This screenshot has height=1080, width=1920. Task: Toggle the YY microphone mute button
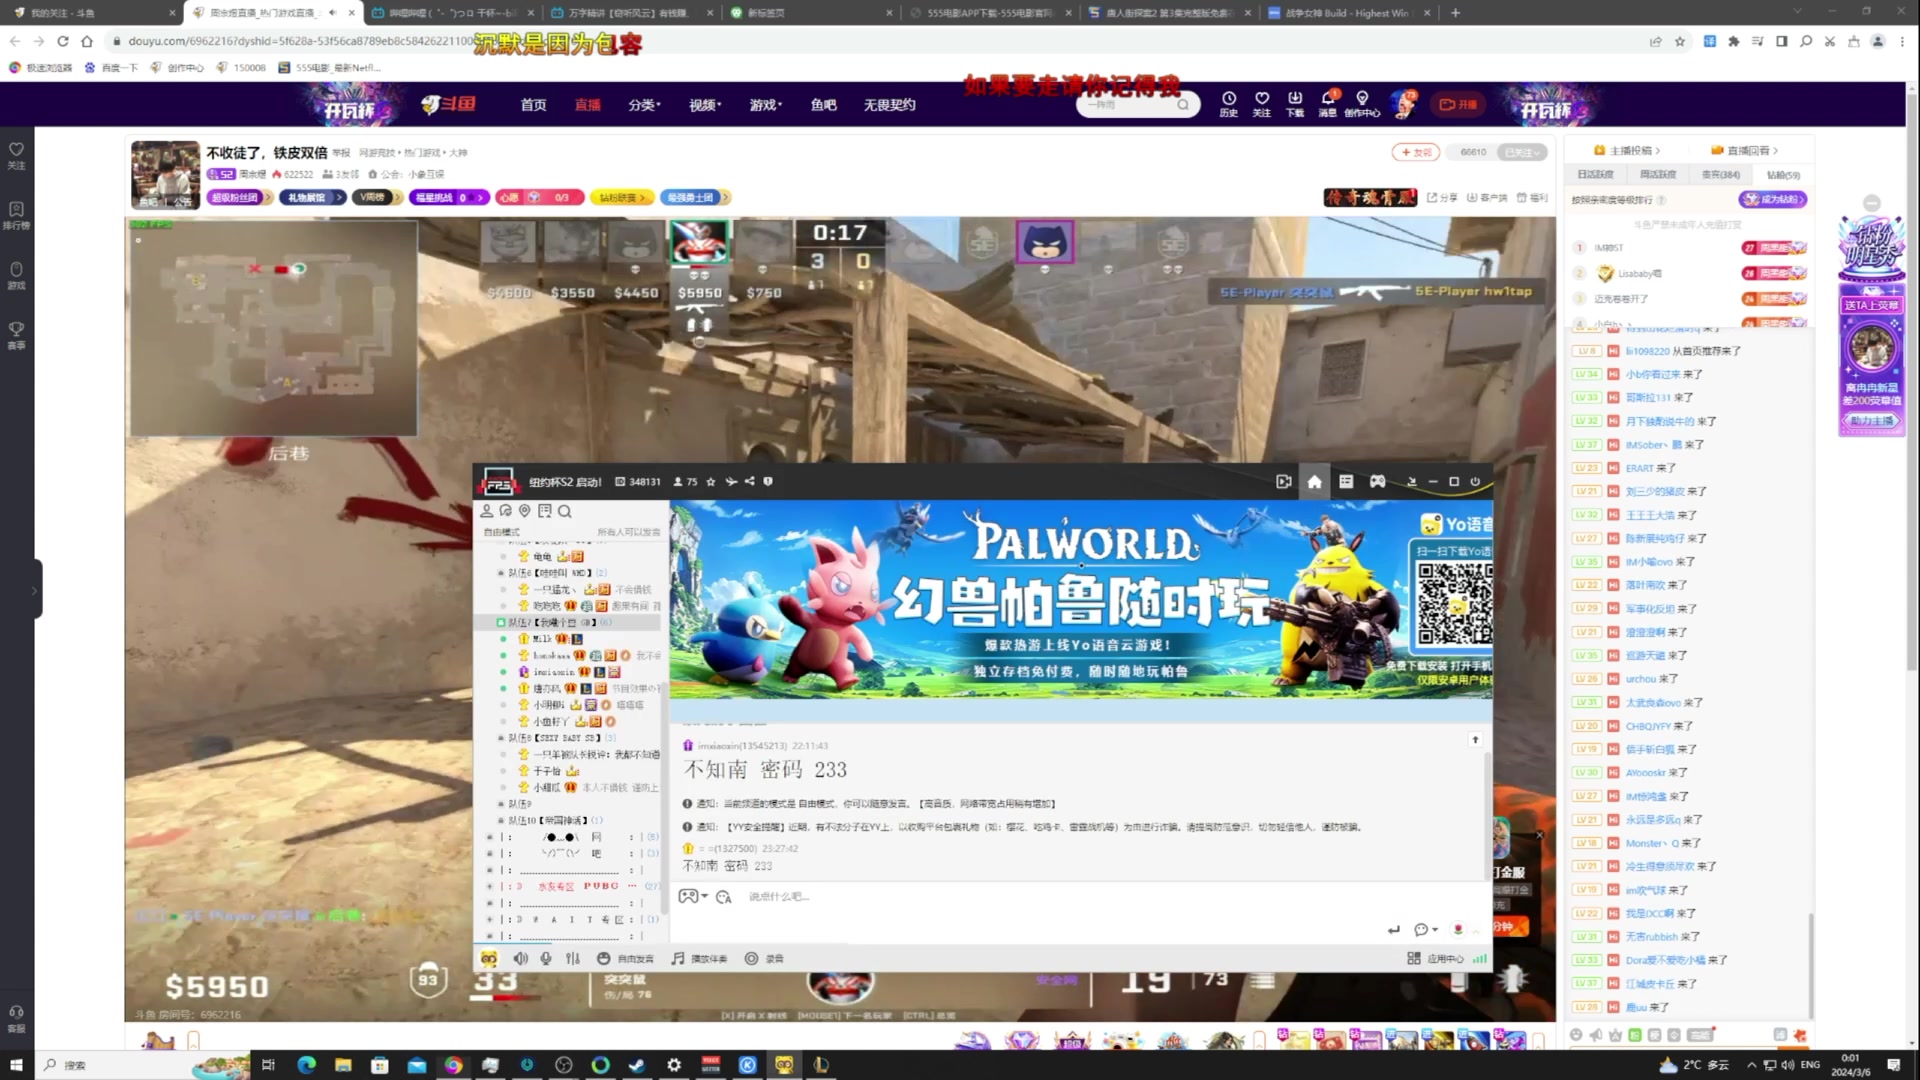tap(546, 959)
